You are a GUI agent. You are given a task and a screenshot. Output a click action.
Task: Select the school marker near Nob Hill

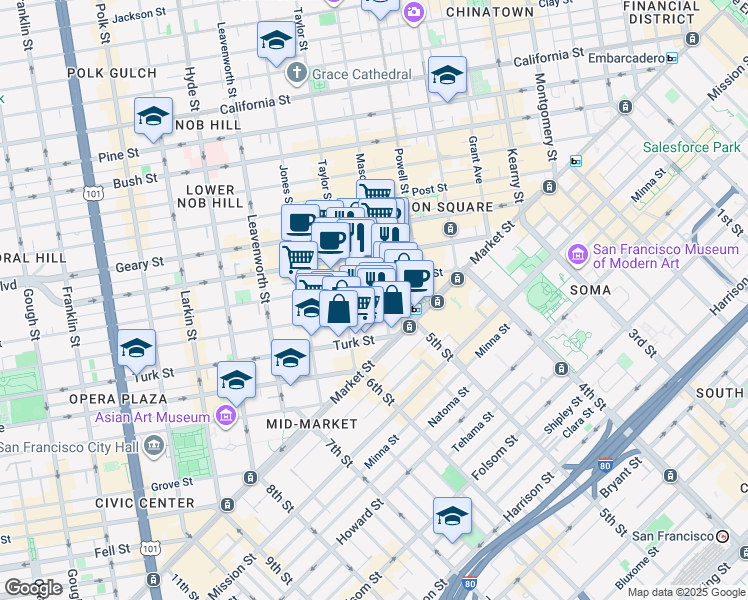tap(153, 116)
